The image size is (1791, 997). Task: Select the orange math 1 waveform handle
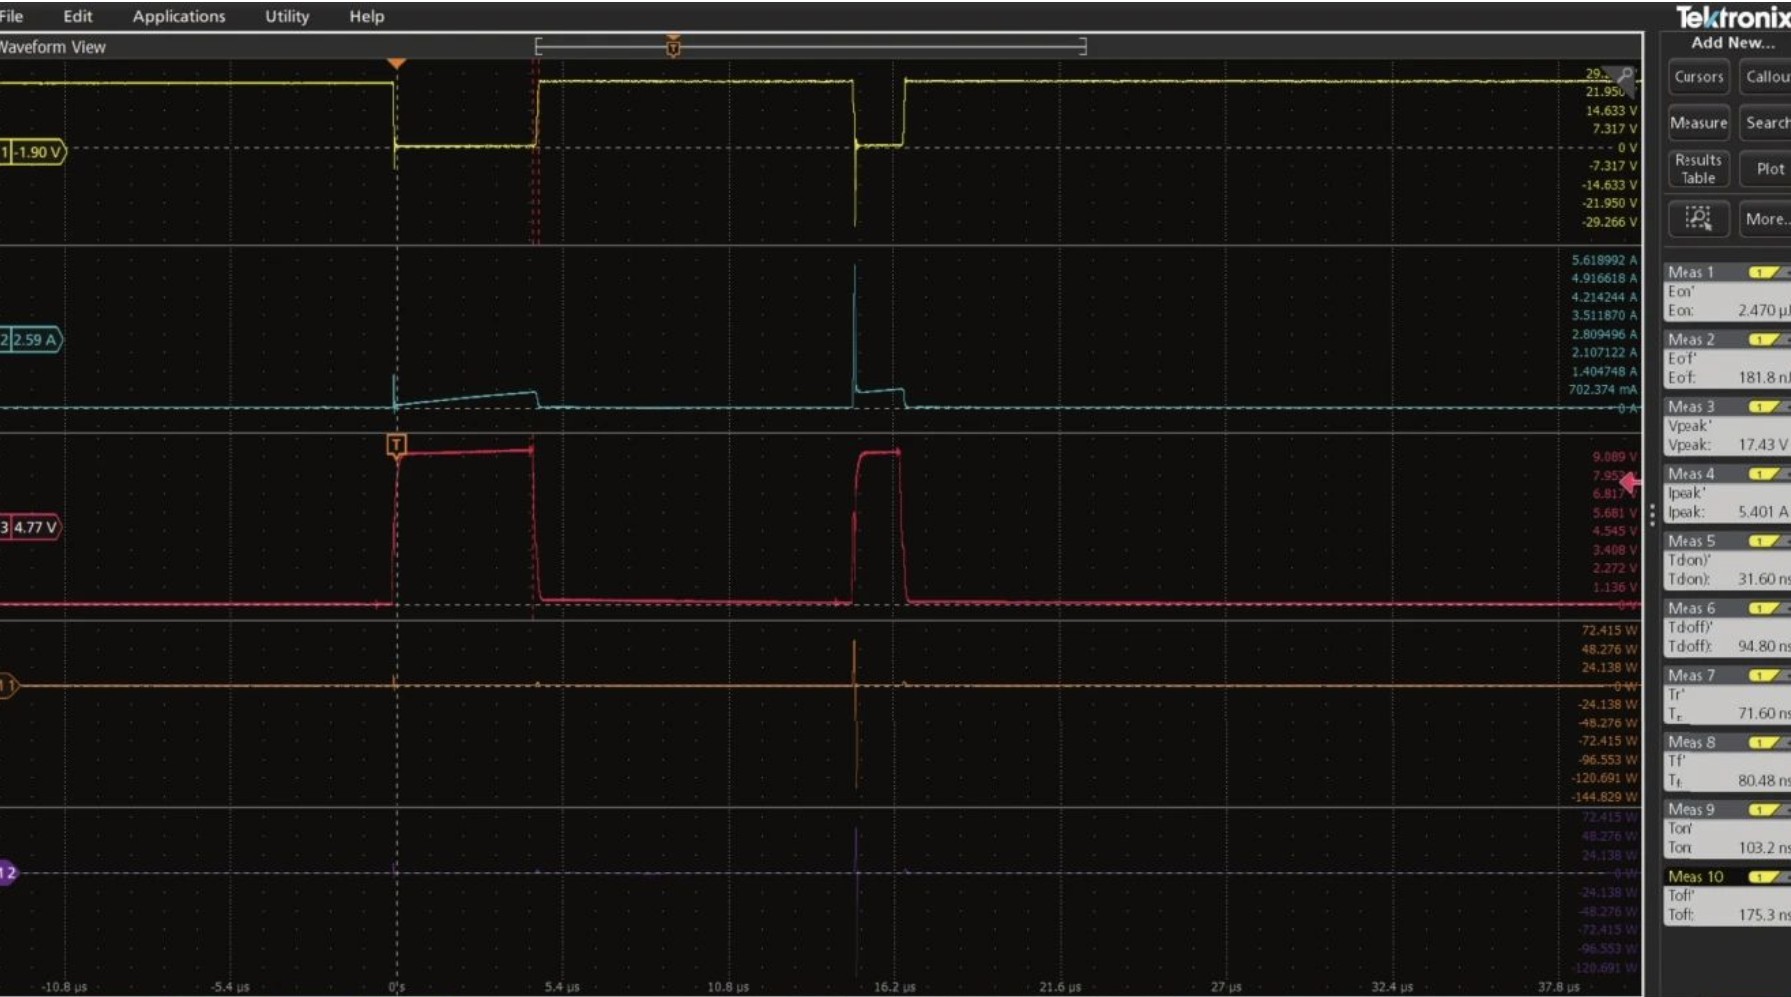(8, 685)
